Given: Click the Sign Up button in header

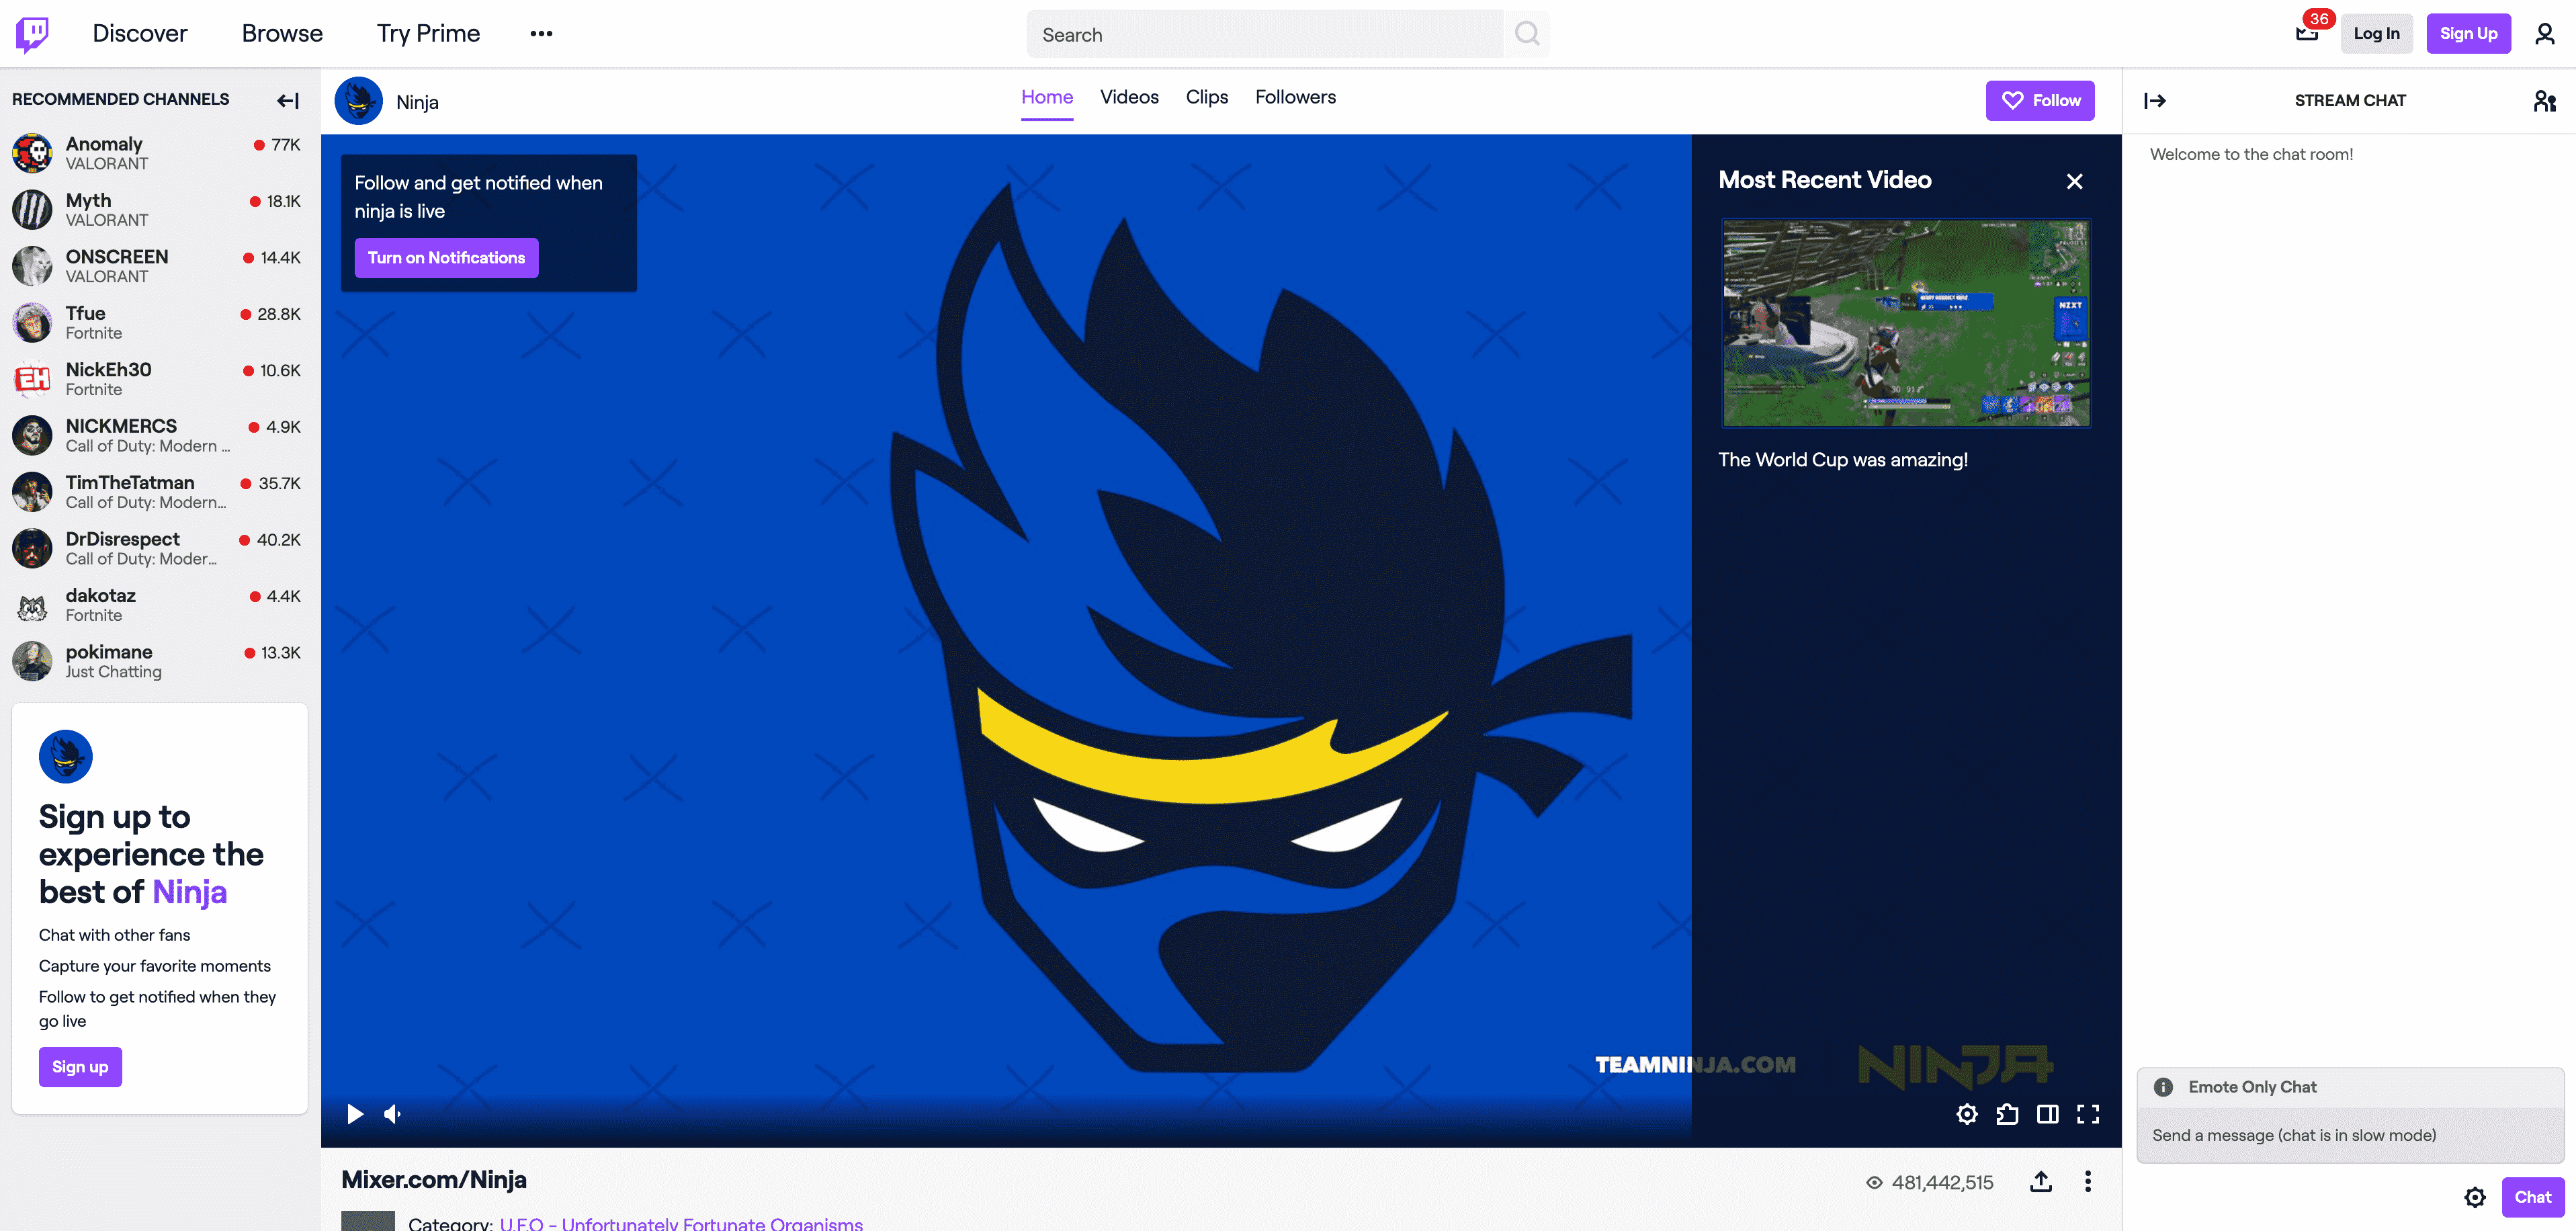Looking at the screenshot, I should coord(2468,34).
